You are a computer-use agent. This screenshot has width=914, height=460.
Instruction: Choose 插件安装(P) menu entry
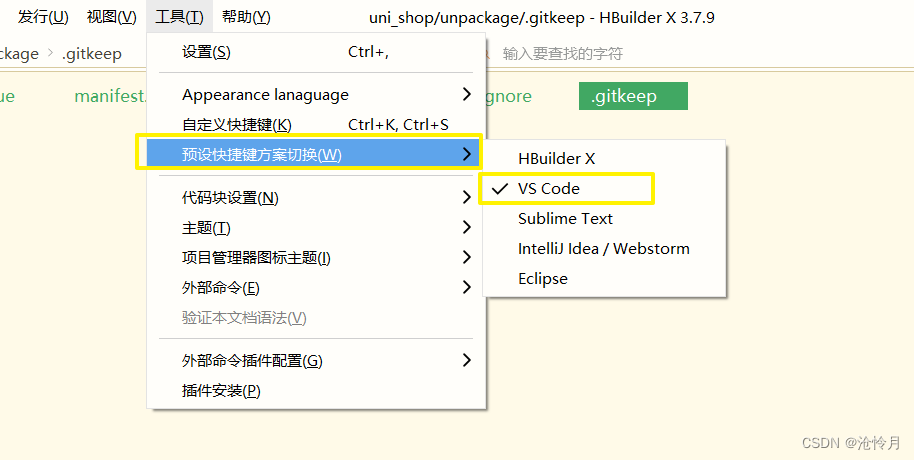[x=316, y=391]
